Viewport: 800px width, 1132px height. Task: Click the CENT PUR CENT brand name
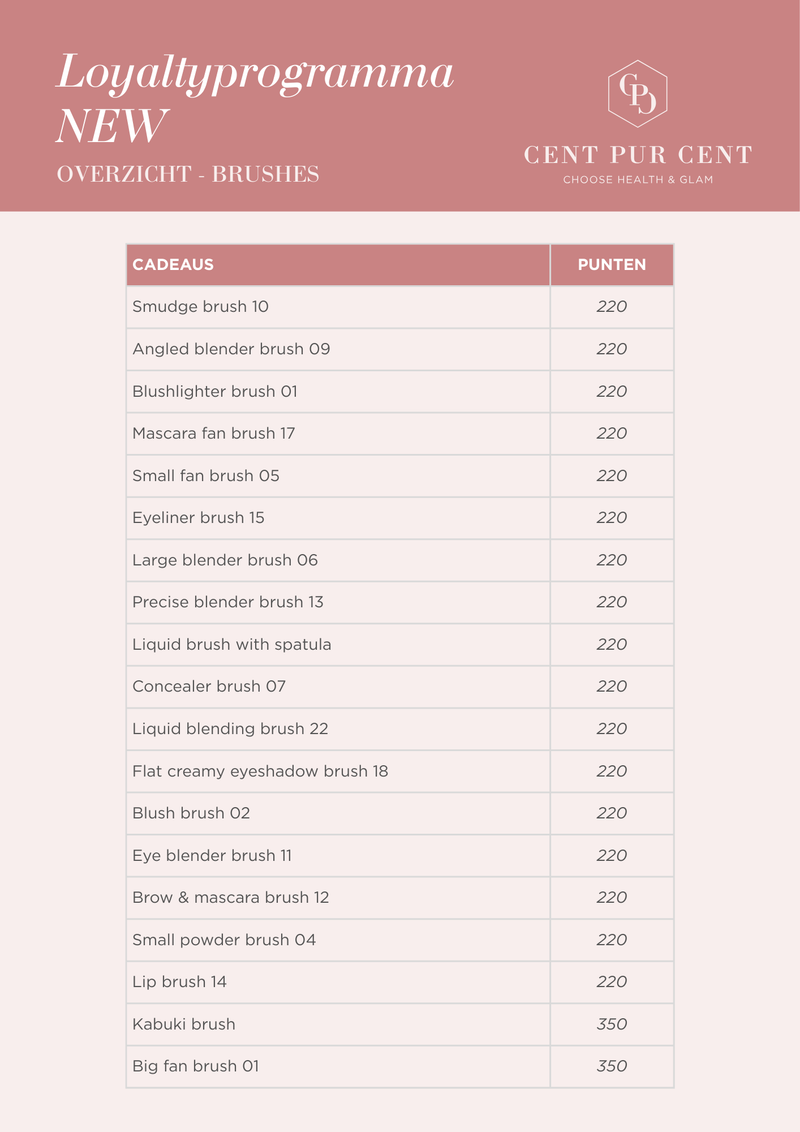(638, 155)
